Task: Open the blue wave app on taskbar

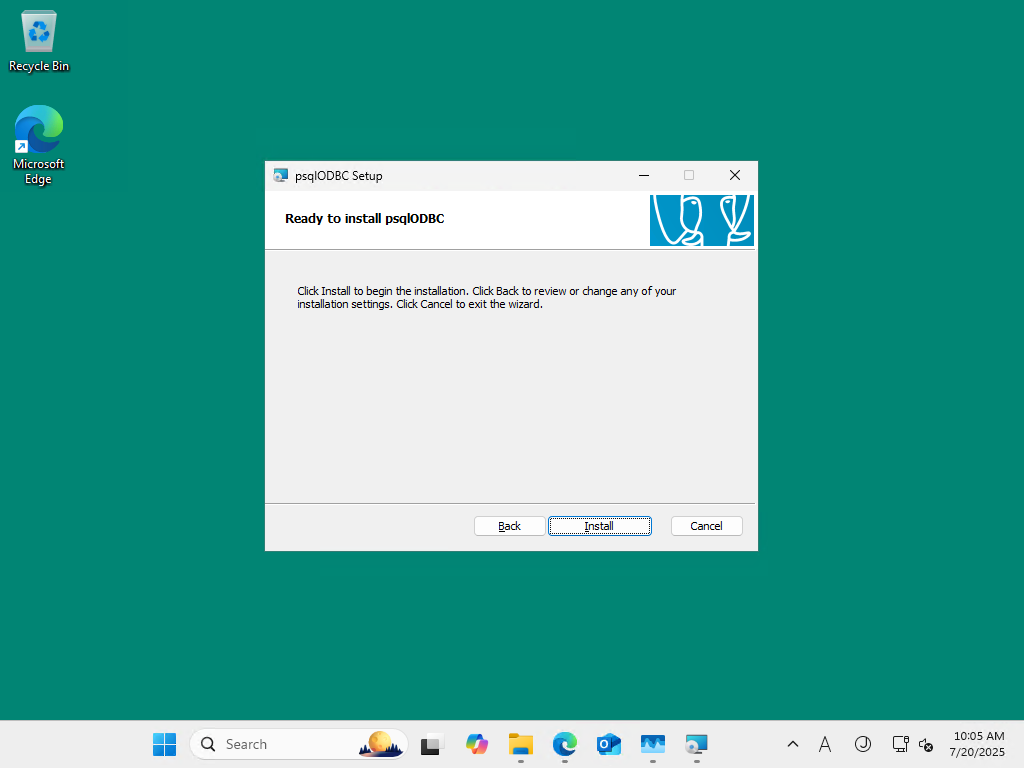Action: 652,744
